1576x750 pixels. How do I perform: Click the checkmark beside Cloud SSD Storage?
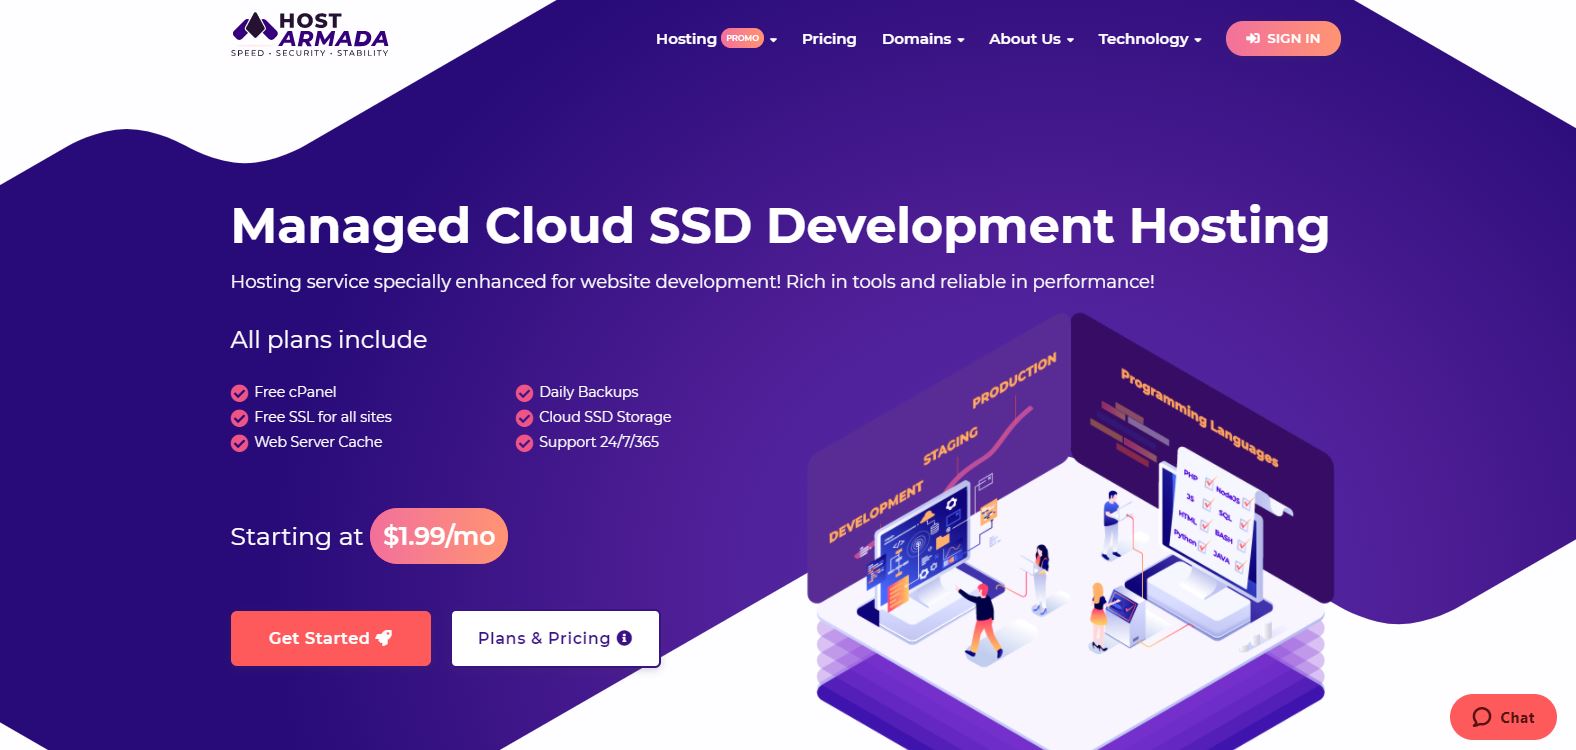coord(524,418)
